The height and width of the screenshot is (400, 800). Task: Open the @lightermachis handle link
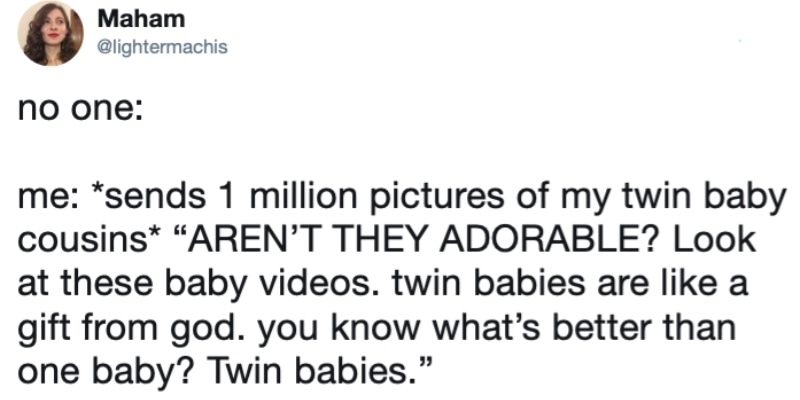[162, 47]
